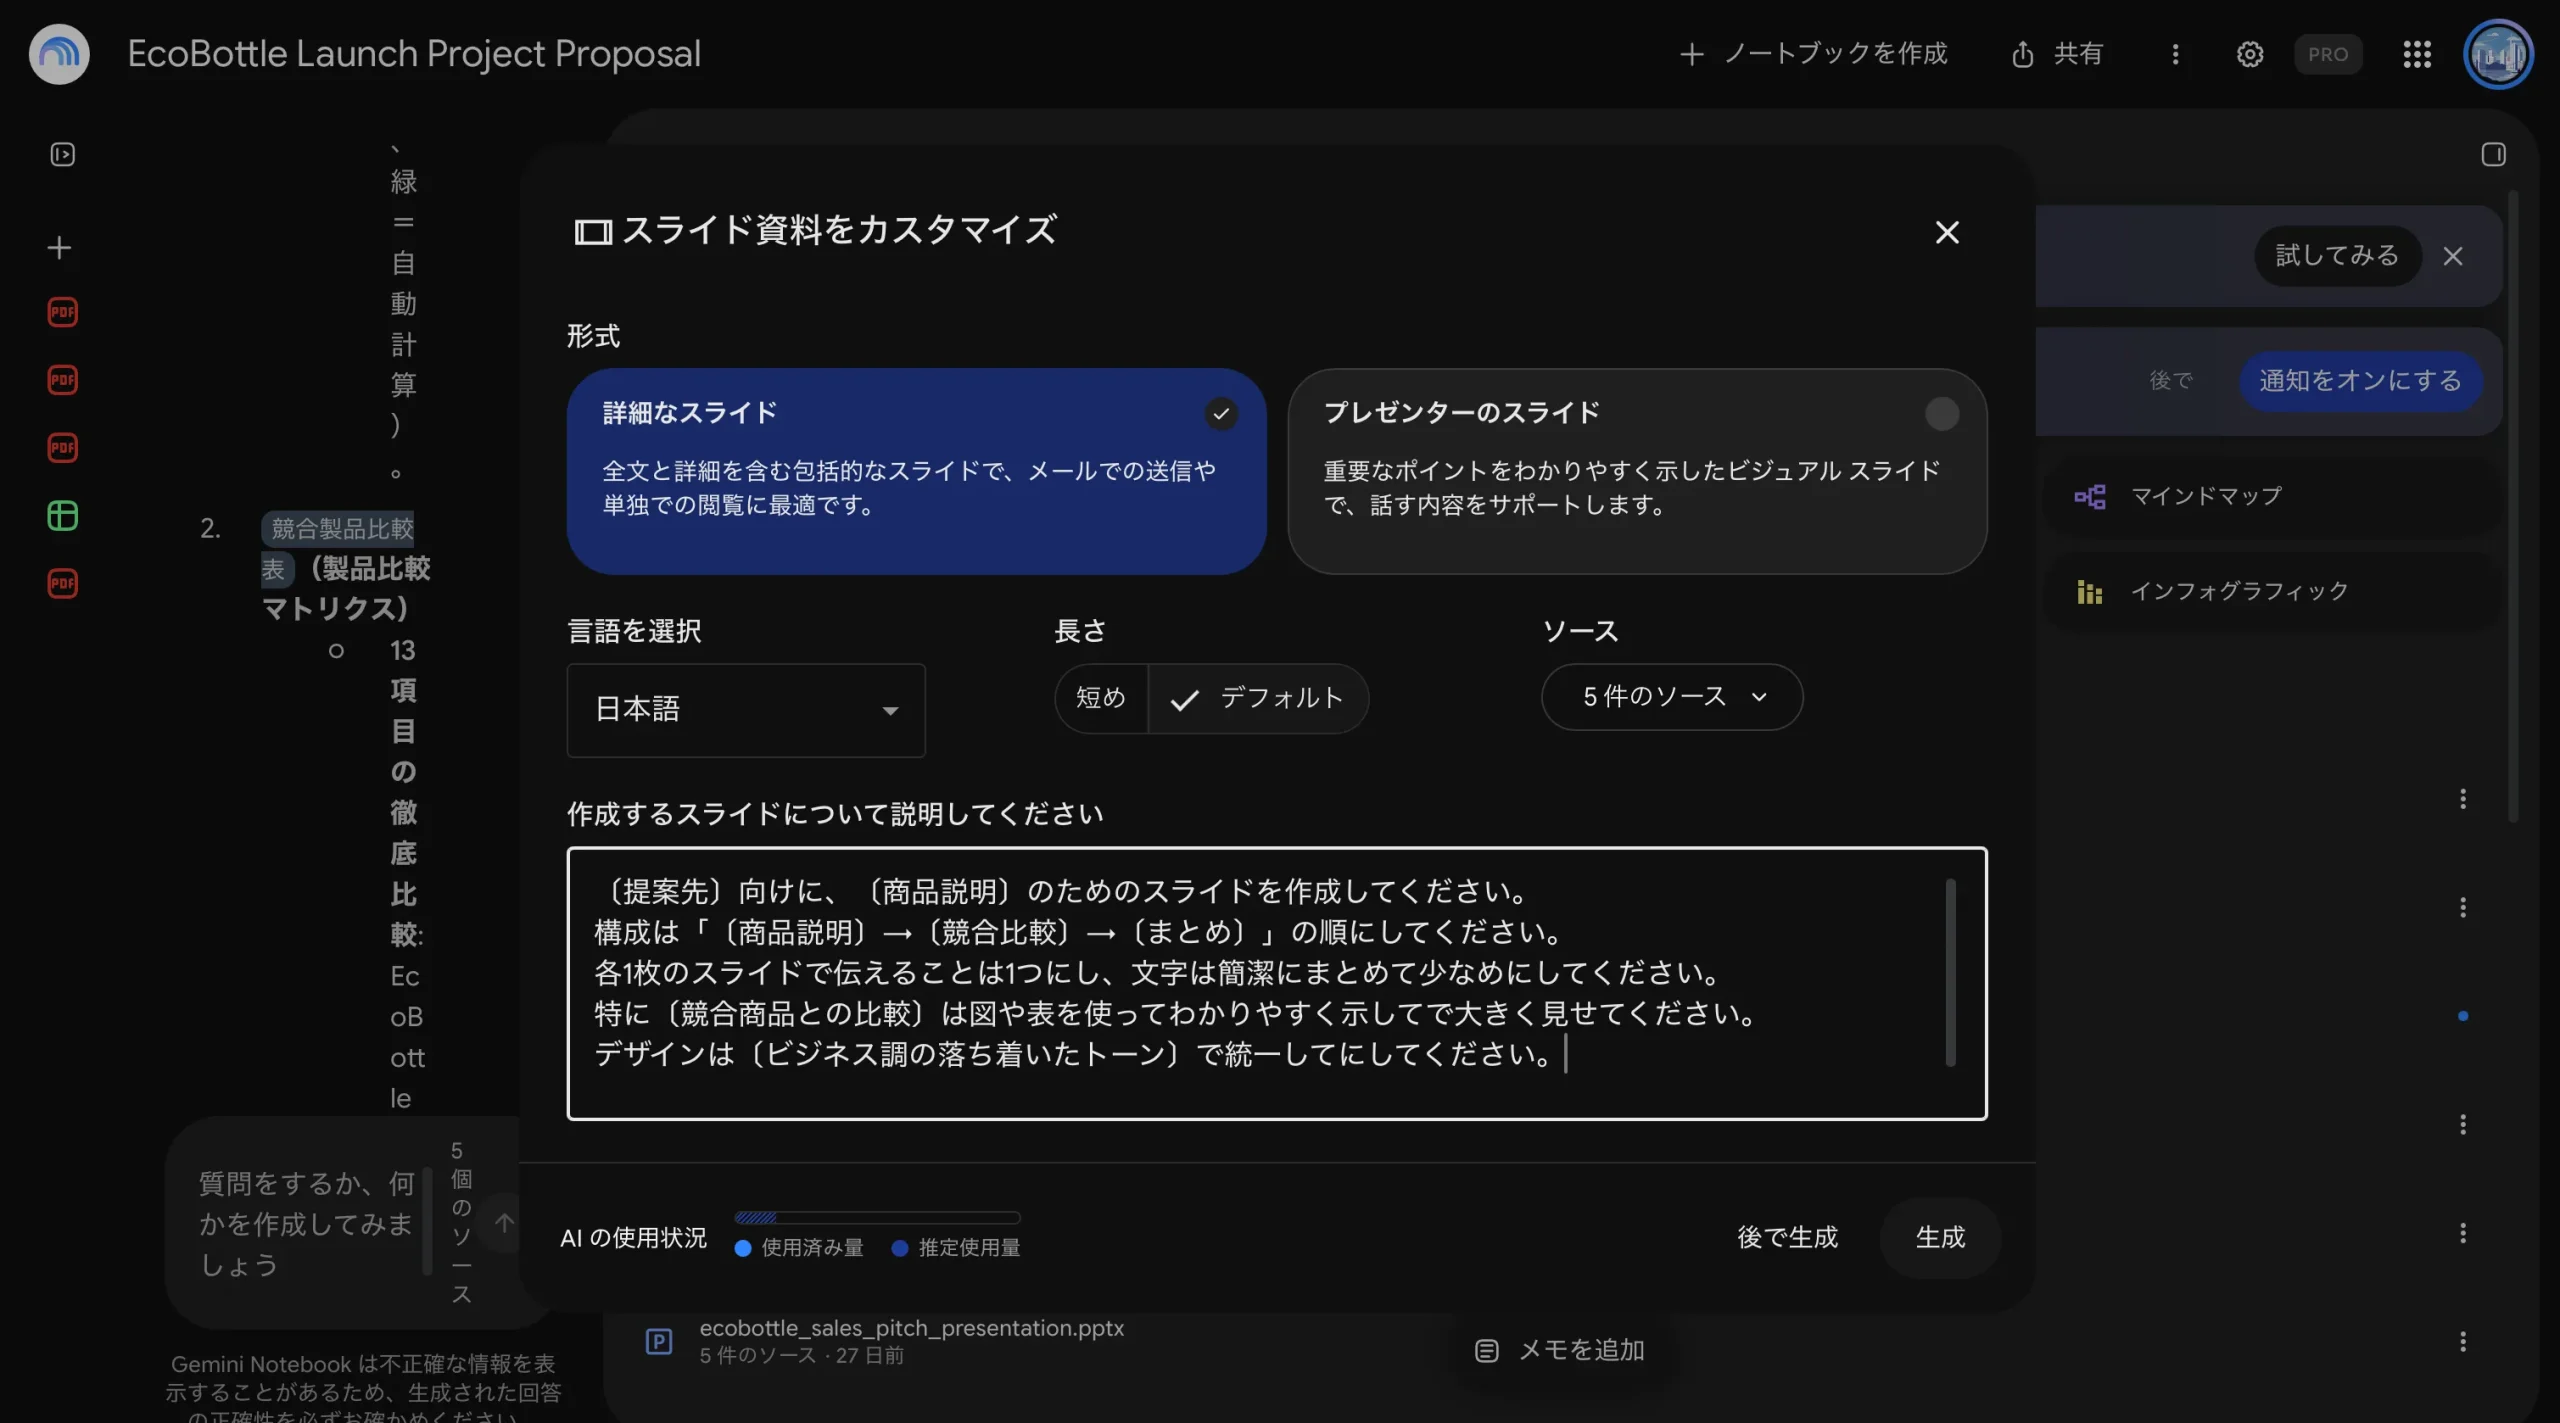Screen dimensions: 2560x1423
Task: Click ノートブックを作成 button
Action: (x=1814, y=54)
